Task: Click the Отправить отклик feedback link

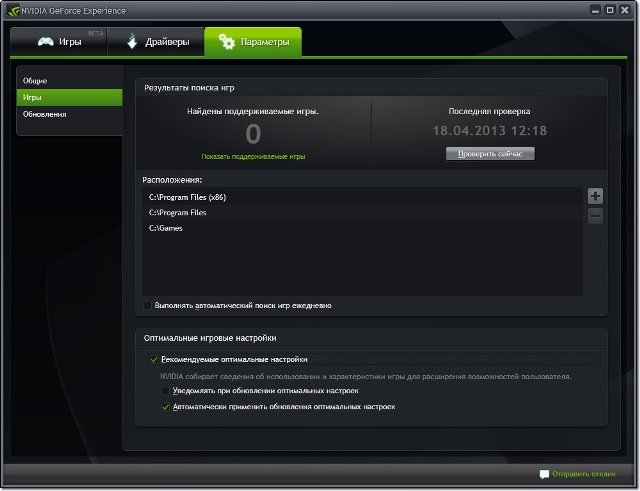Action: [584, 474]
